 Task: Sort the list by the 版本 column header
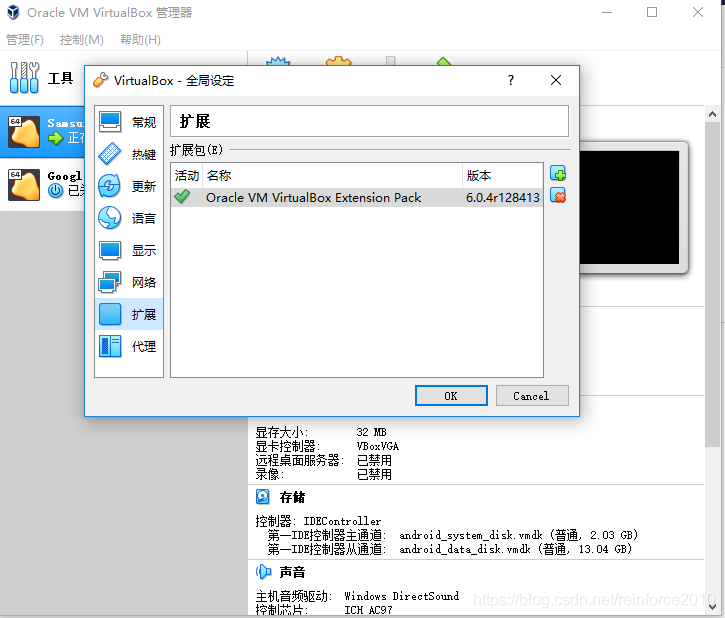[502, 176]
